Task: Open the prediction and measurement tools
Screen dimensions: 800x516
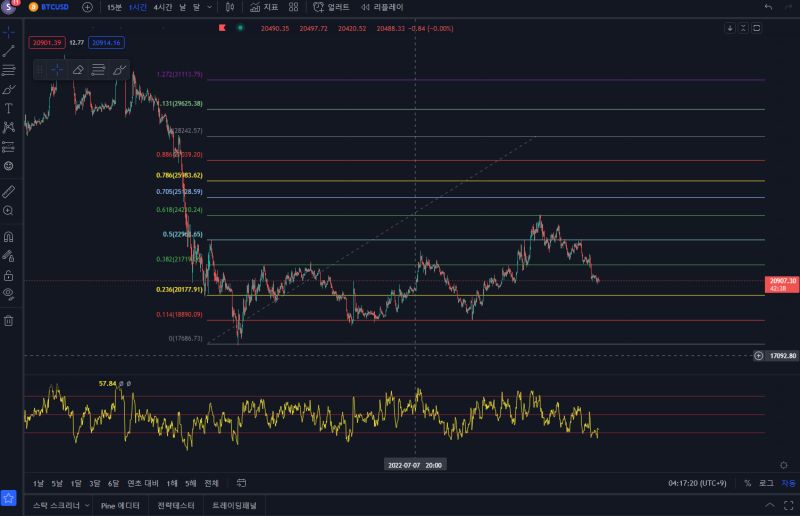Action: pos(9,147)
